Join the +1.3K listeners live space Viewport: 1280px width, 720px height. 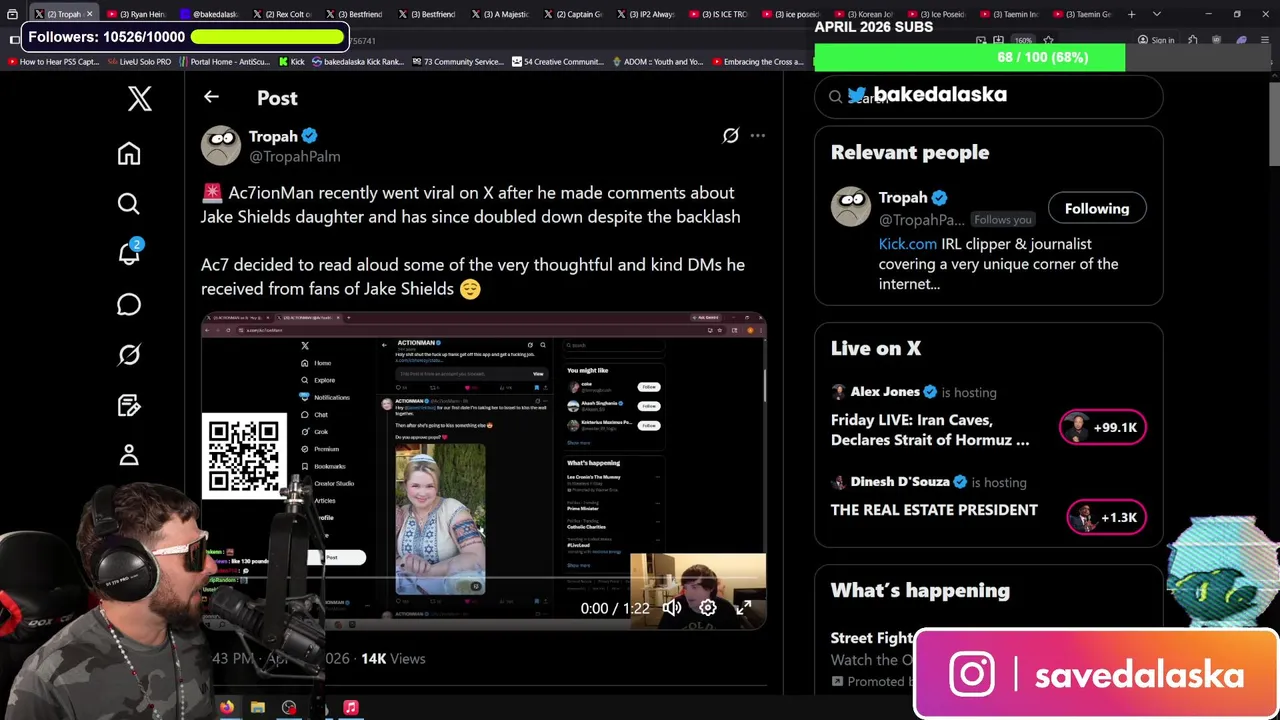click(1106, 517)
